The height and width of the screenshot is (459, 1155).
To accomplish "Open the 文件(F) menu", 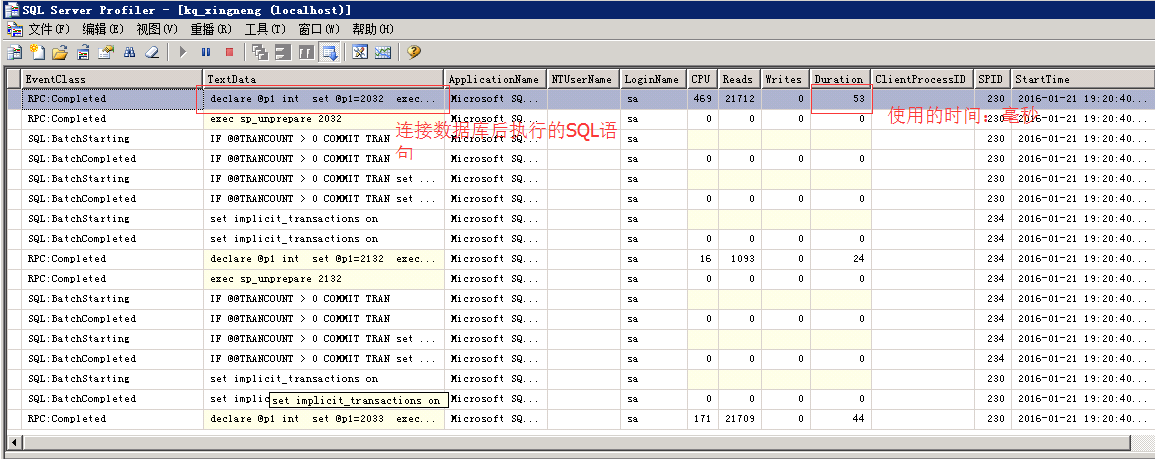I will coord(47,29).
